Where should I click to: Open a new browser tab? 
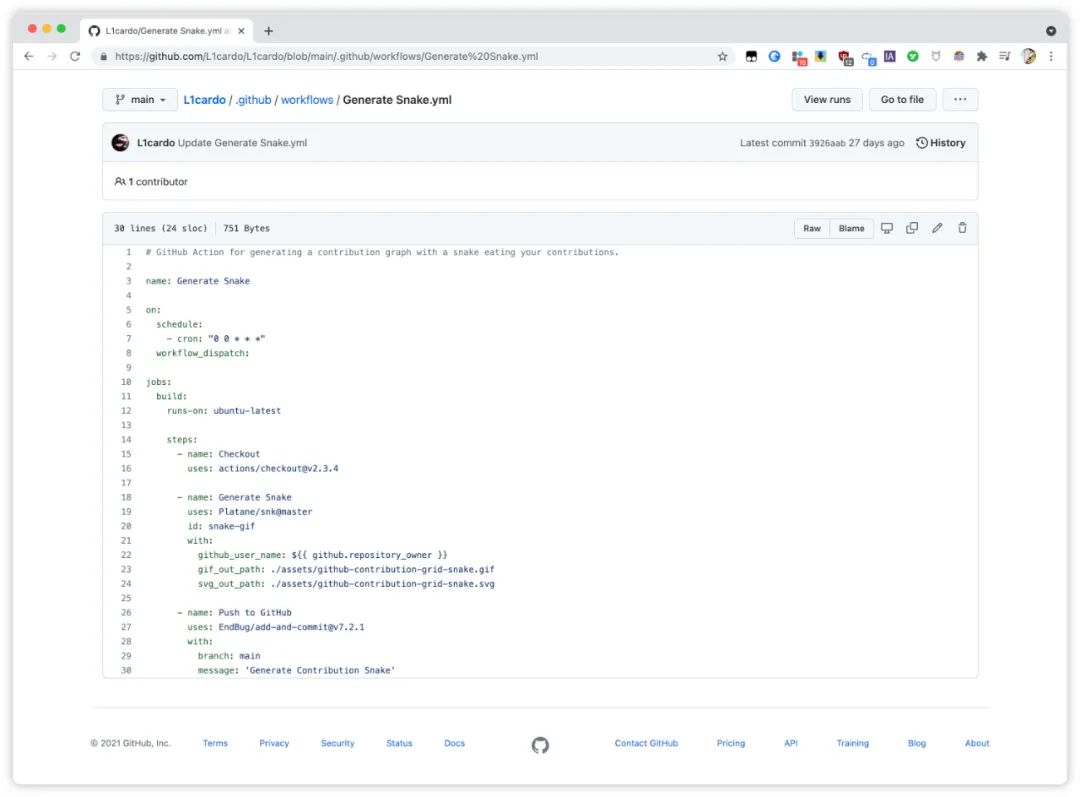point(268,31)
